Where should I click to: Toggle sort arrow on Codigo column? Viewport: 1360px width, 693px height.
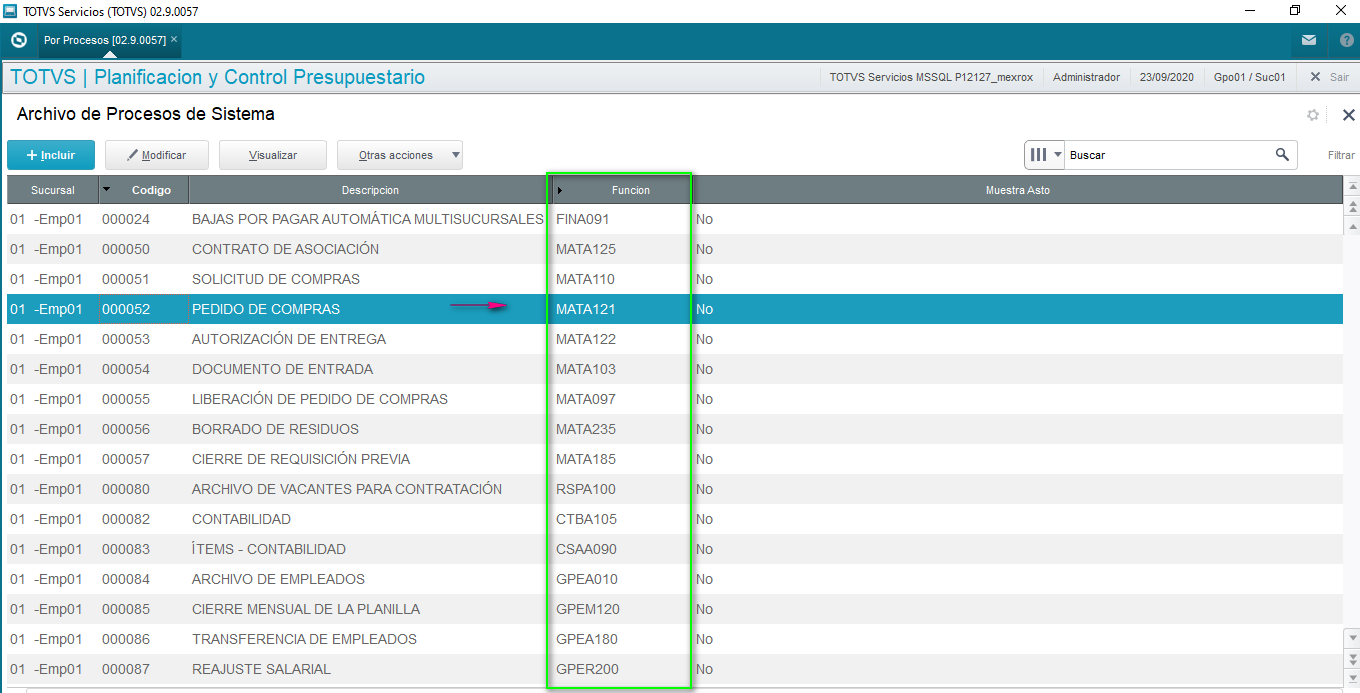pos(107,190)
